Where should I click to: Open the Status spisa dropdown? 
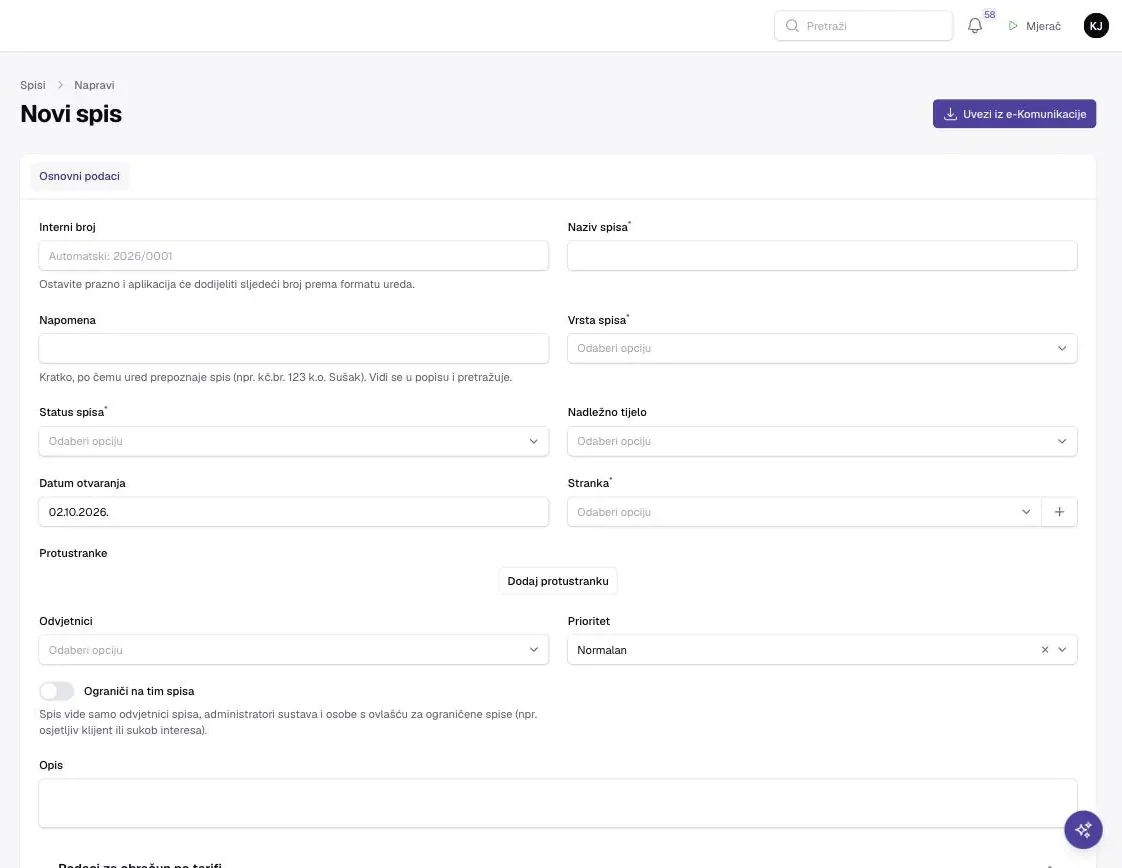[293, 441]
